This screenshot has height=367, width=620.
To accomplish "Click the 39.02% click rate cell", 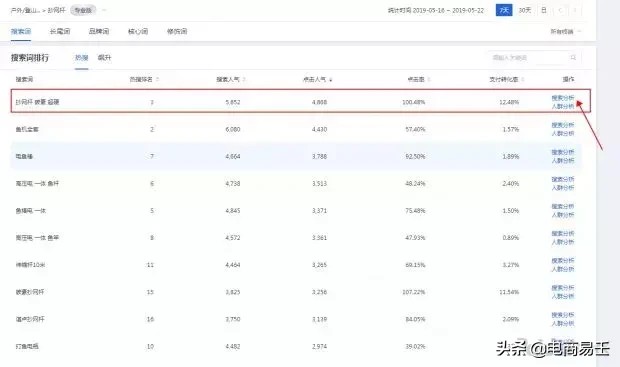I will click(x=415, y=346).
